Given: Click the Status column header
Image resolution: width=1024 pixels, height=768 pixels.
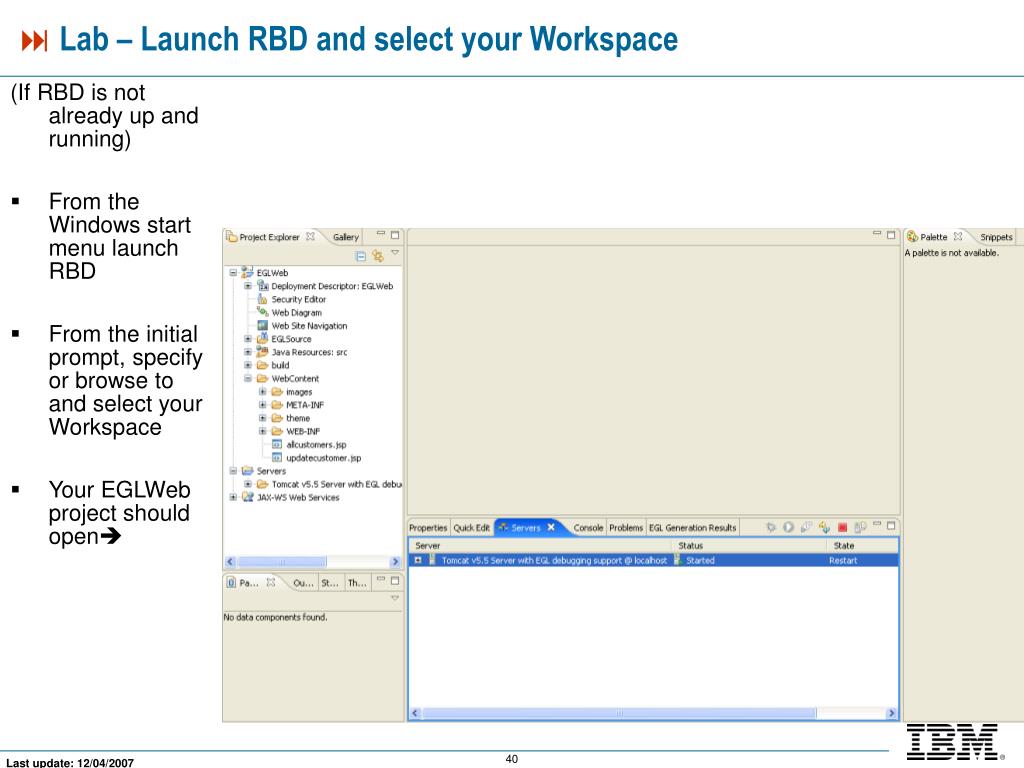Looking at the screenshot, I should pos(750,545).
